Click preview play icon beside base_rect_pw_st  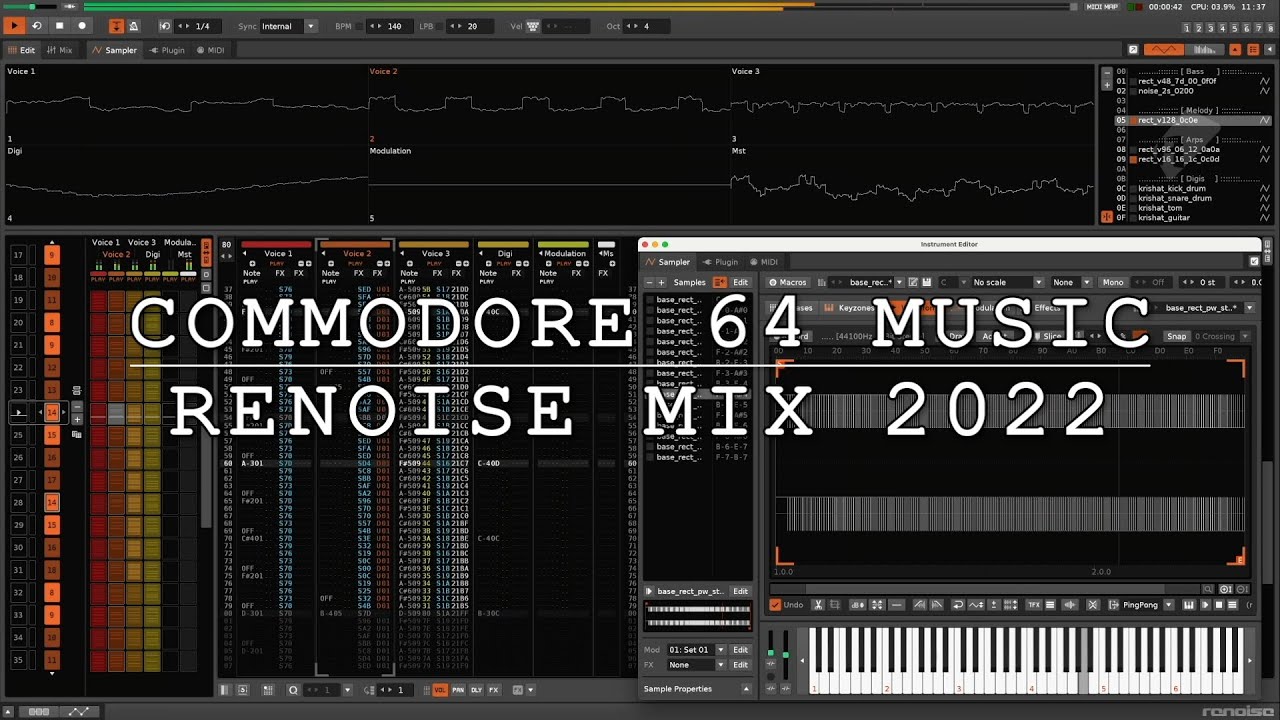[x=650, y=592]
